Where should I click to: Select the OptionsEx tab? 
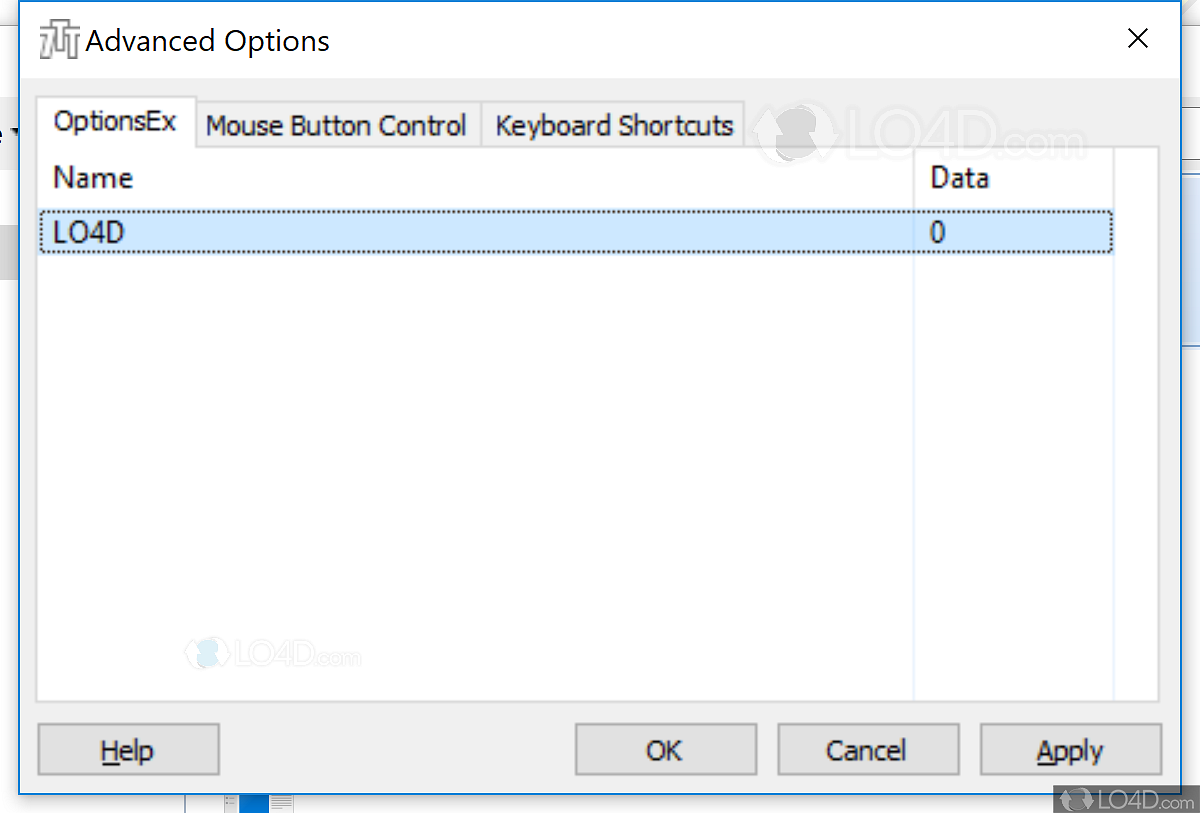[x=116, y=121]
